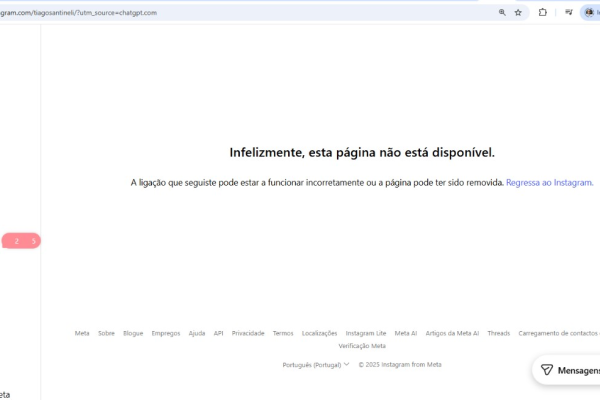The width and height of the screenshot is (600, 400).
Task: Go to the Blogue footer link
Action: [133, 333]
